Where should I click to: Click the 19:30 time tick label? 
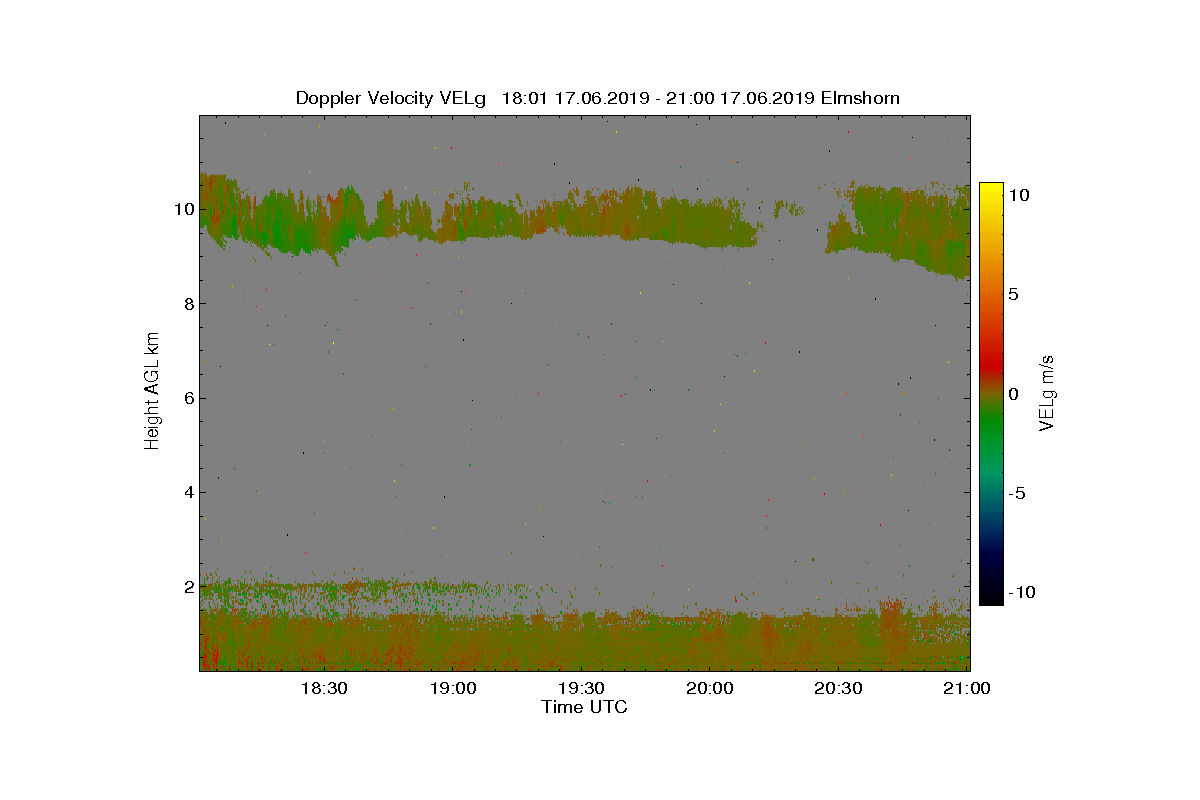(x=581, y=688)
